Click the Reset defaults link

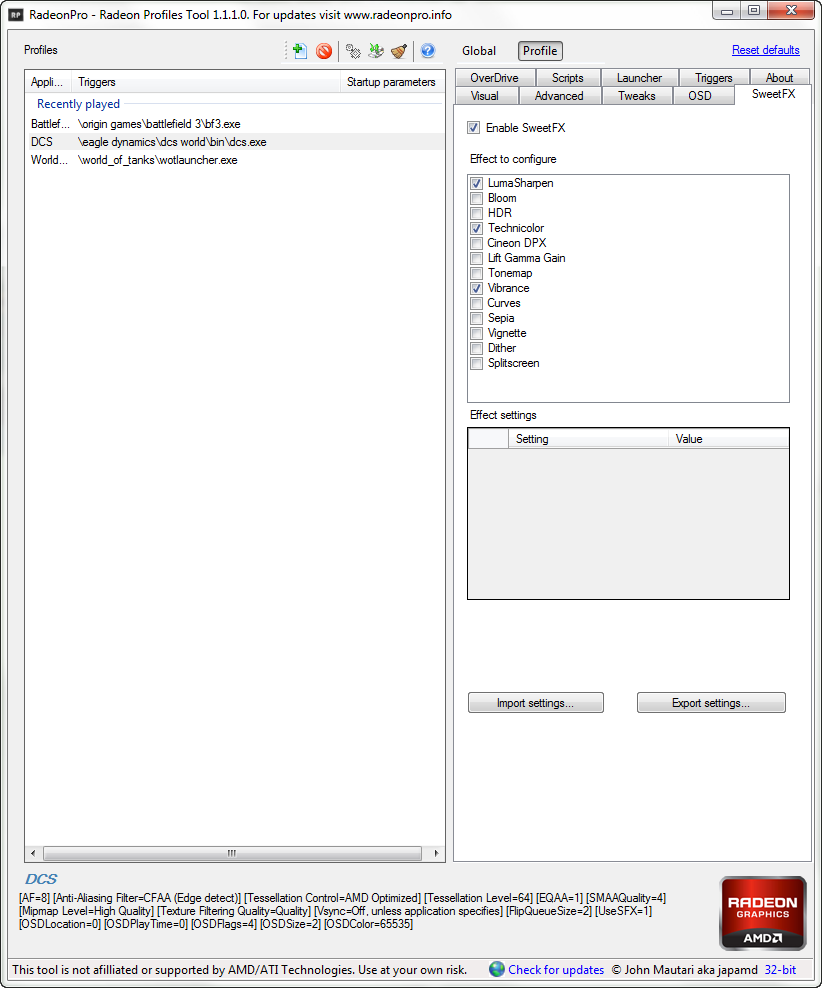[x=765, y=50]
